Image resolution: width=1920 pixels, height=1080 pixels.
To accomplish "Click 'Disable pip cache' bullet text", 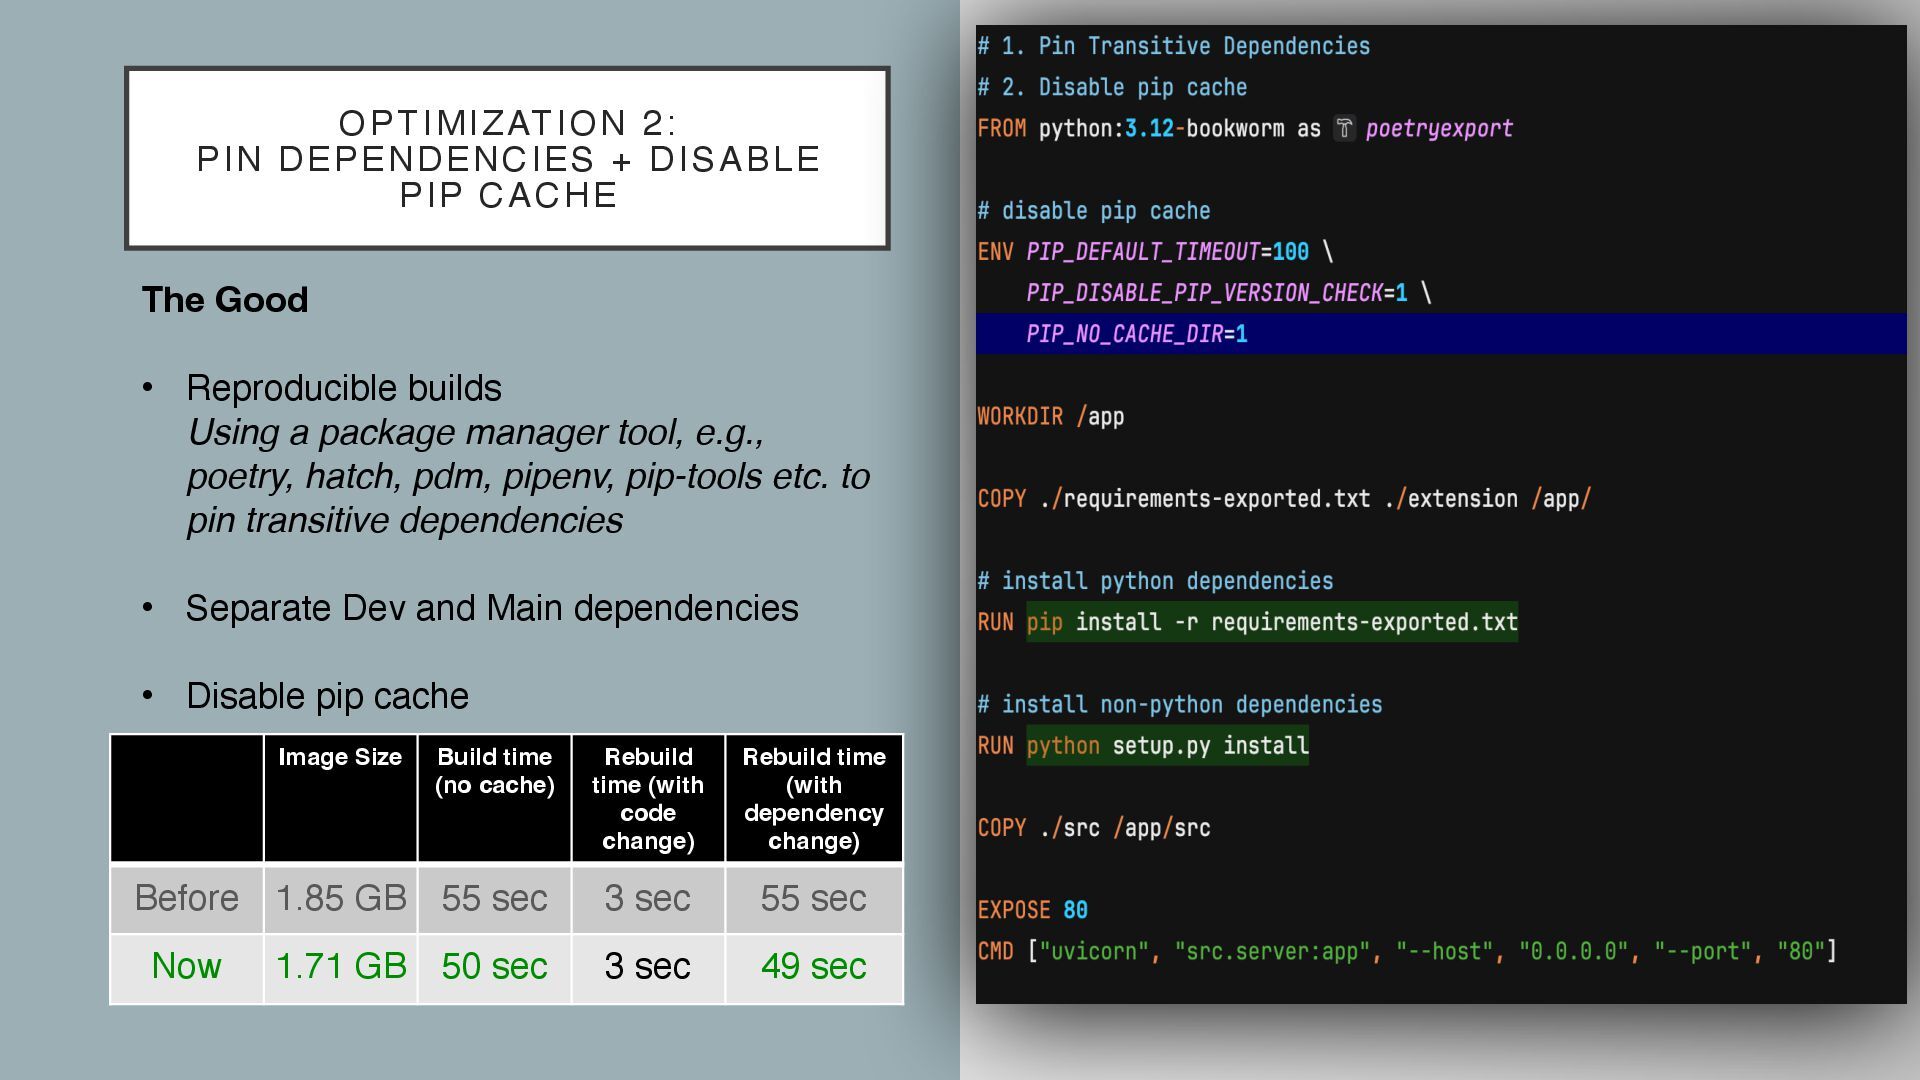I will click(327, 696).
